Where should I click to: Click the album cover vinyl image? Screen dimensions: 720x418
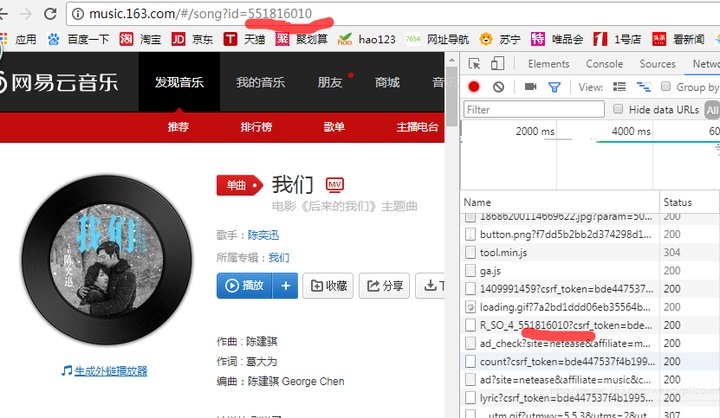[x=107, y=260]
